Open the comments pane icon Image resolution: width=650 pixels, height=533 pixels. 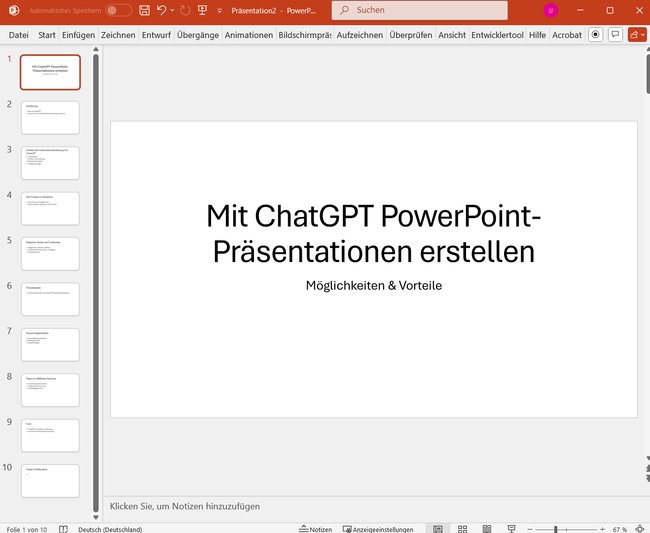tap(615, 35)
